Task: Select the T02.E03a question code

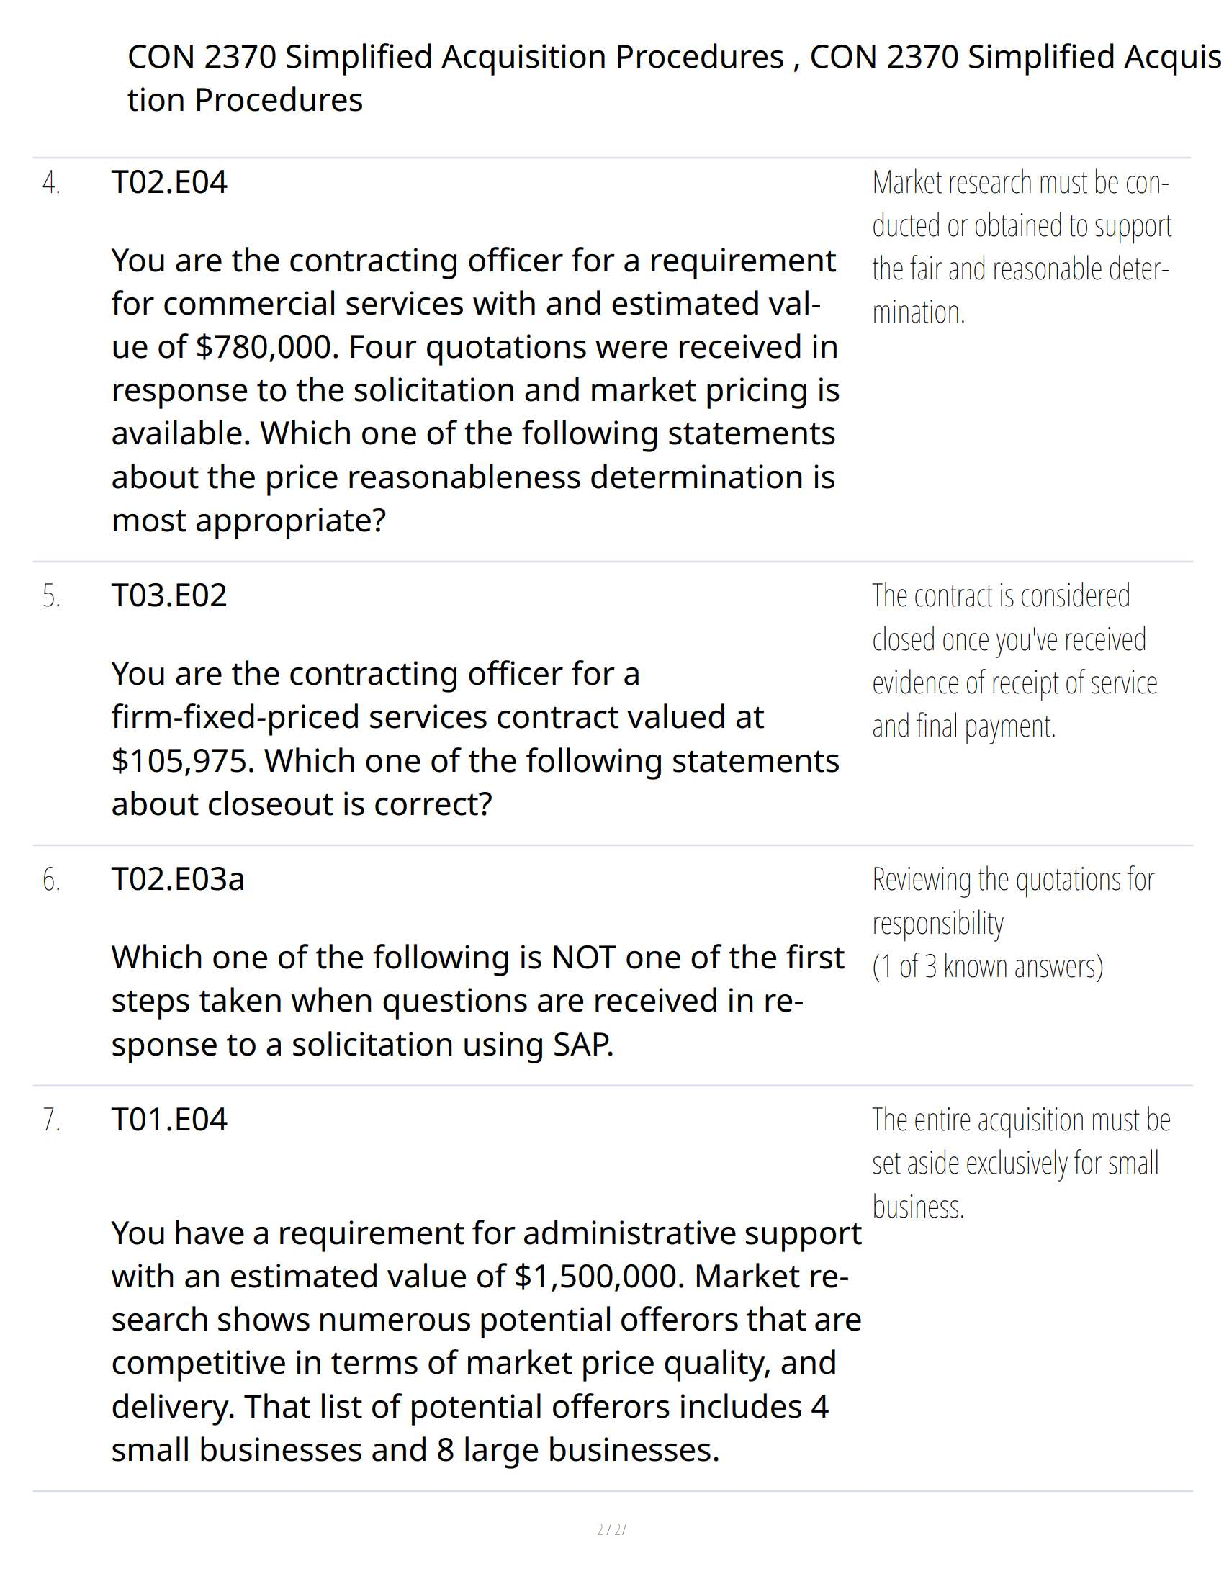Action: tap(178, 880)
